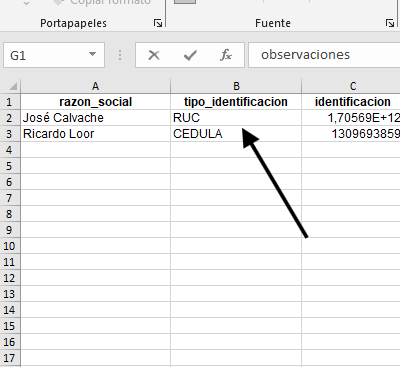The height and width of the screenshot is (367, 400).
Task: Select all cells with the corner triangle
Action: 11,86
